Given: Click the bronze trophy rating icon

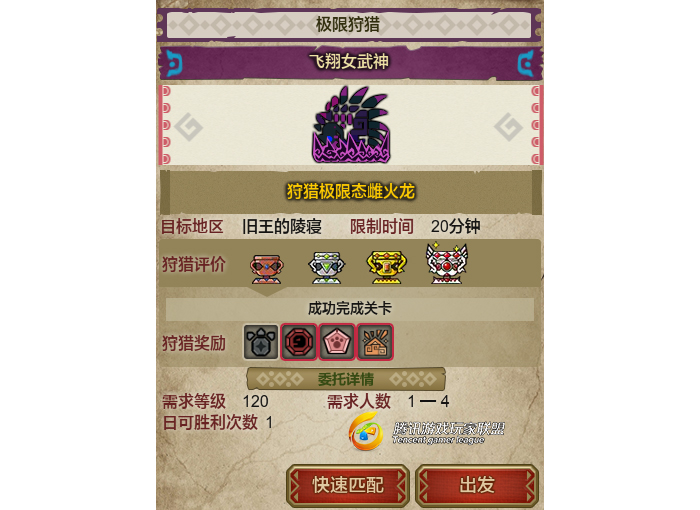Looking at the screenshot, I should click(x=267, y=268).
